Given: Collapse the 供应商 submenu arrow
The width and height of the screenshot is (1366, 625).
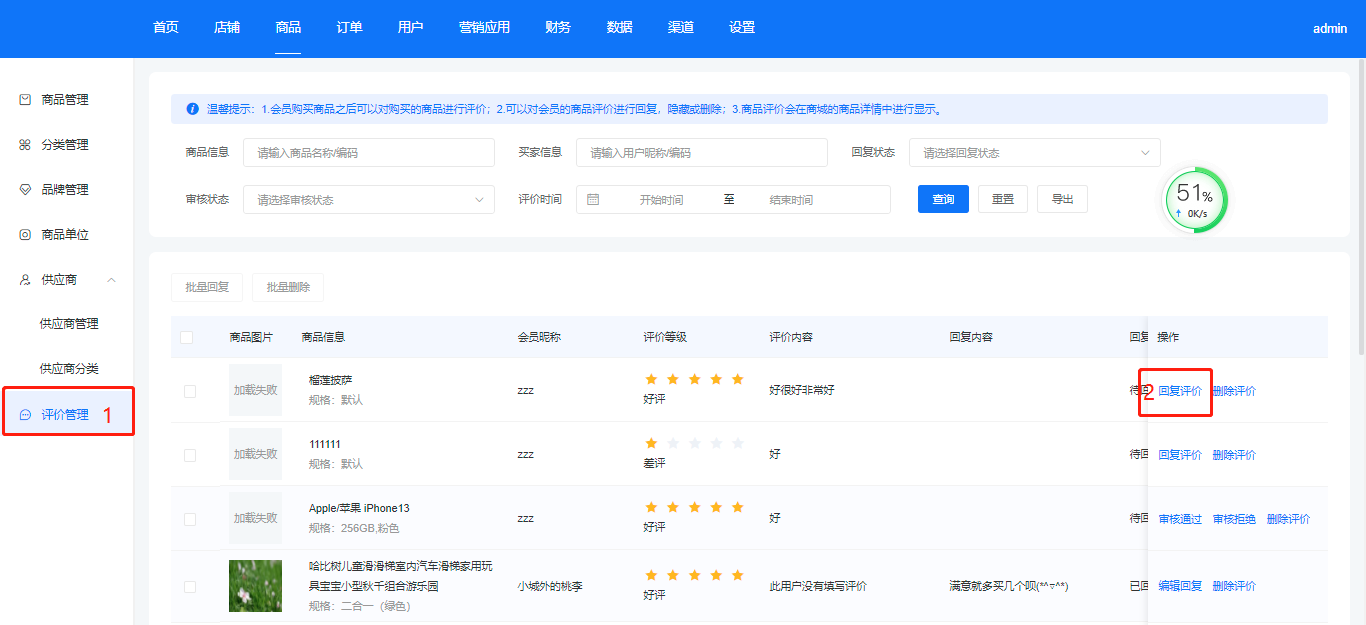Looking at the screenshot, I should pos(112,280).
